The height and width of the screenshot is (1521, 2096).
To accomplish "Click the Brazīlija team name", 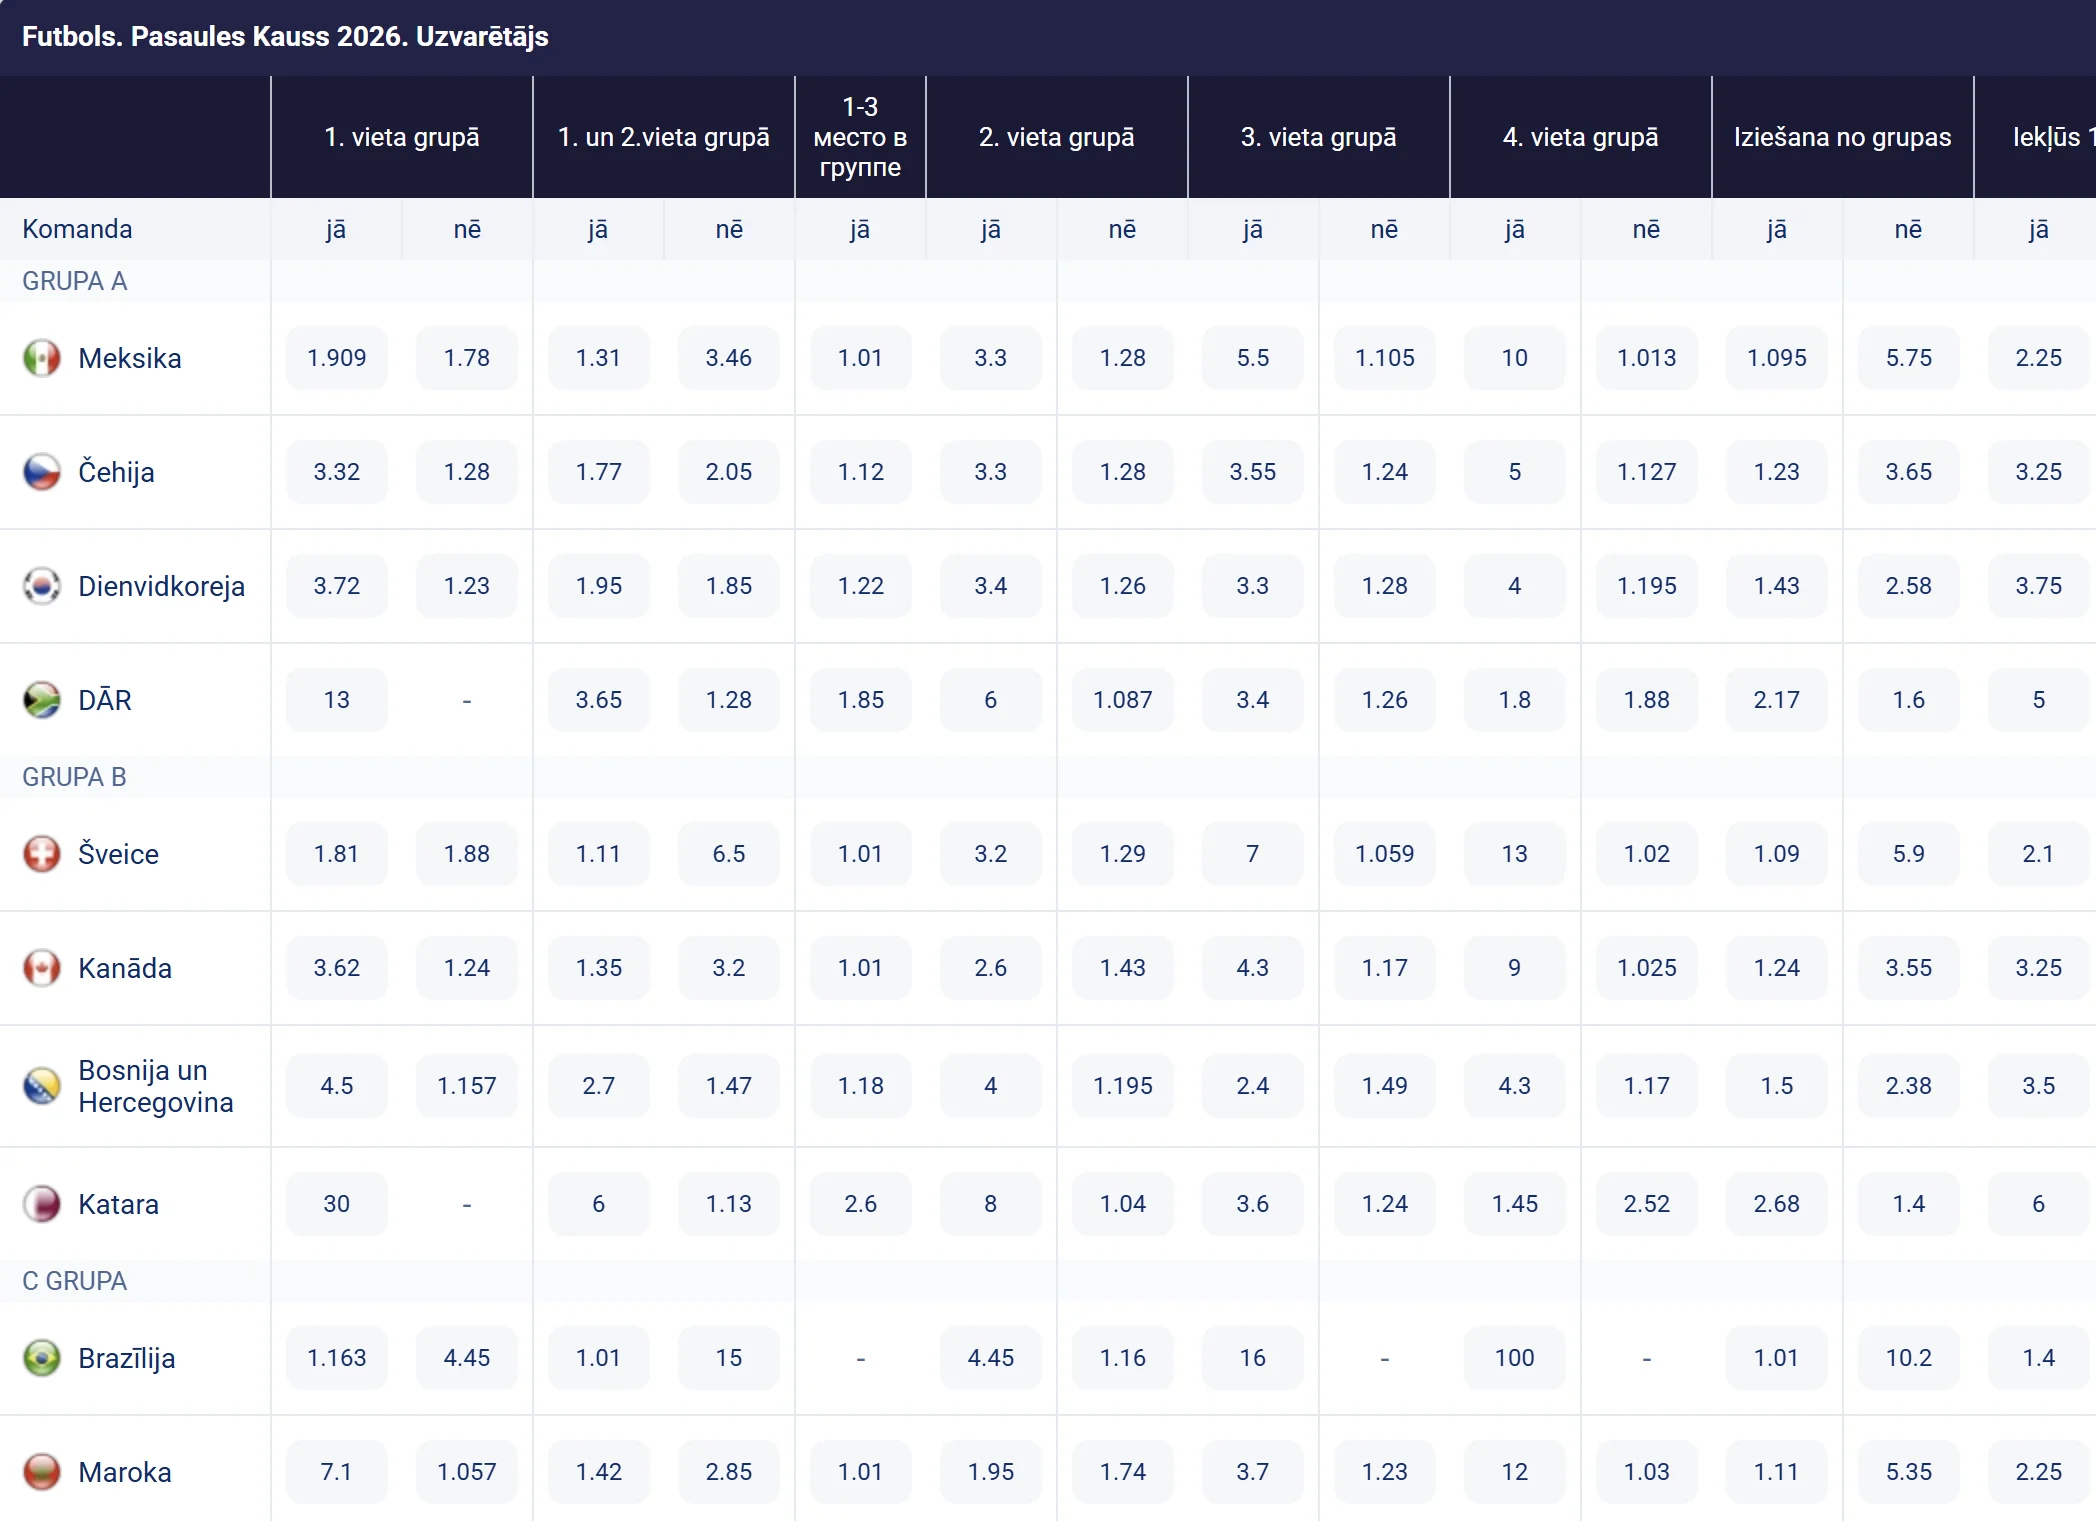I will tap(127, 1358).
